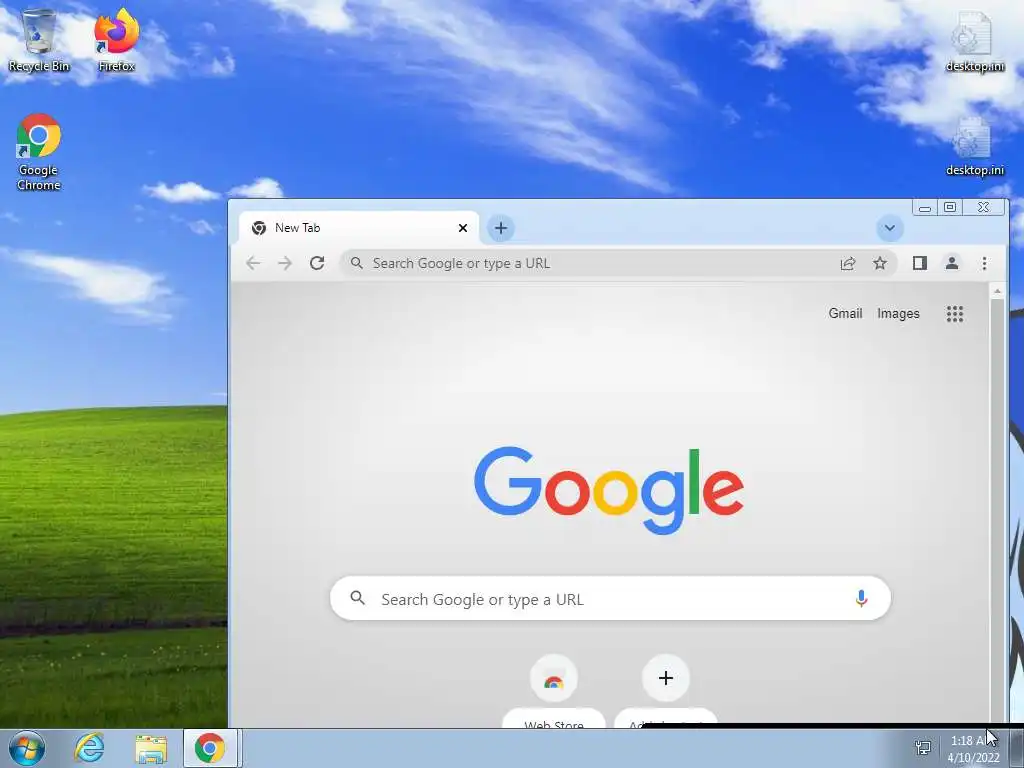
Task: Click magnifier icon in Google search box
Action: point(357,598)
